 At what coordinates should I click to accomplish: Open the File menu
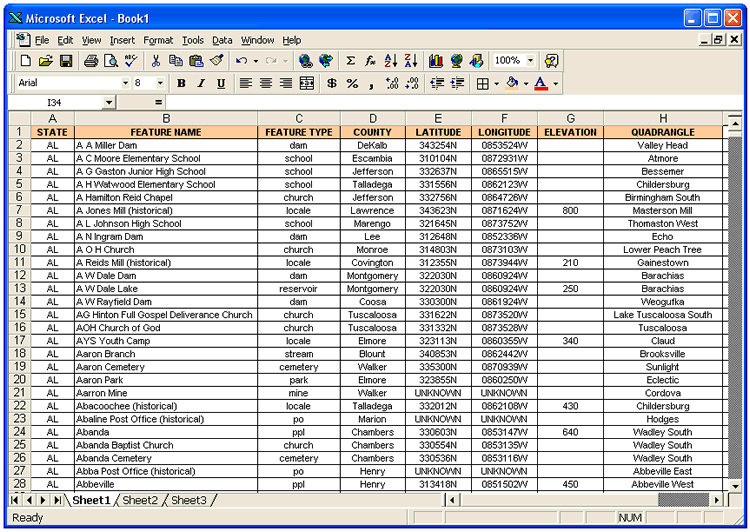pos(42,40)
